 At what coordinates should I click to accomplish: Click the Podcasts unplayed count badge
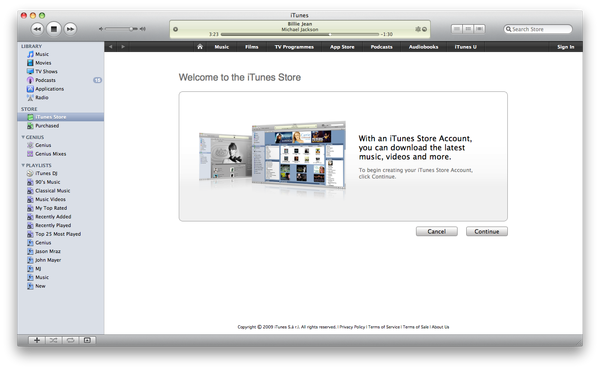pos(97,80)
